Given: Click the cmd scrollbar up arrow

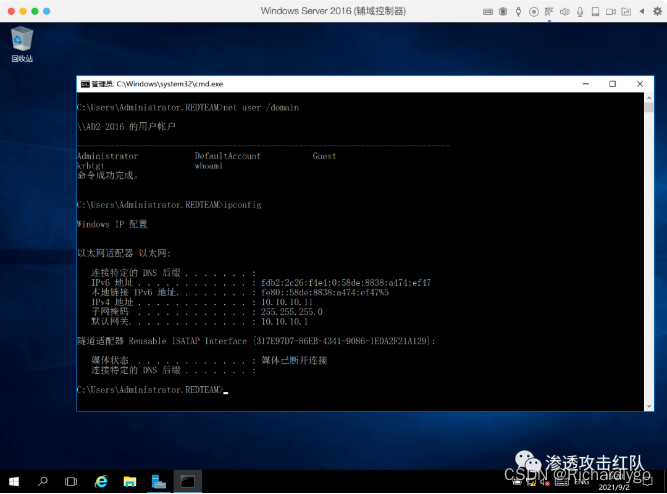Looking at the screenshot, I should pos(649,98).
